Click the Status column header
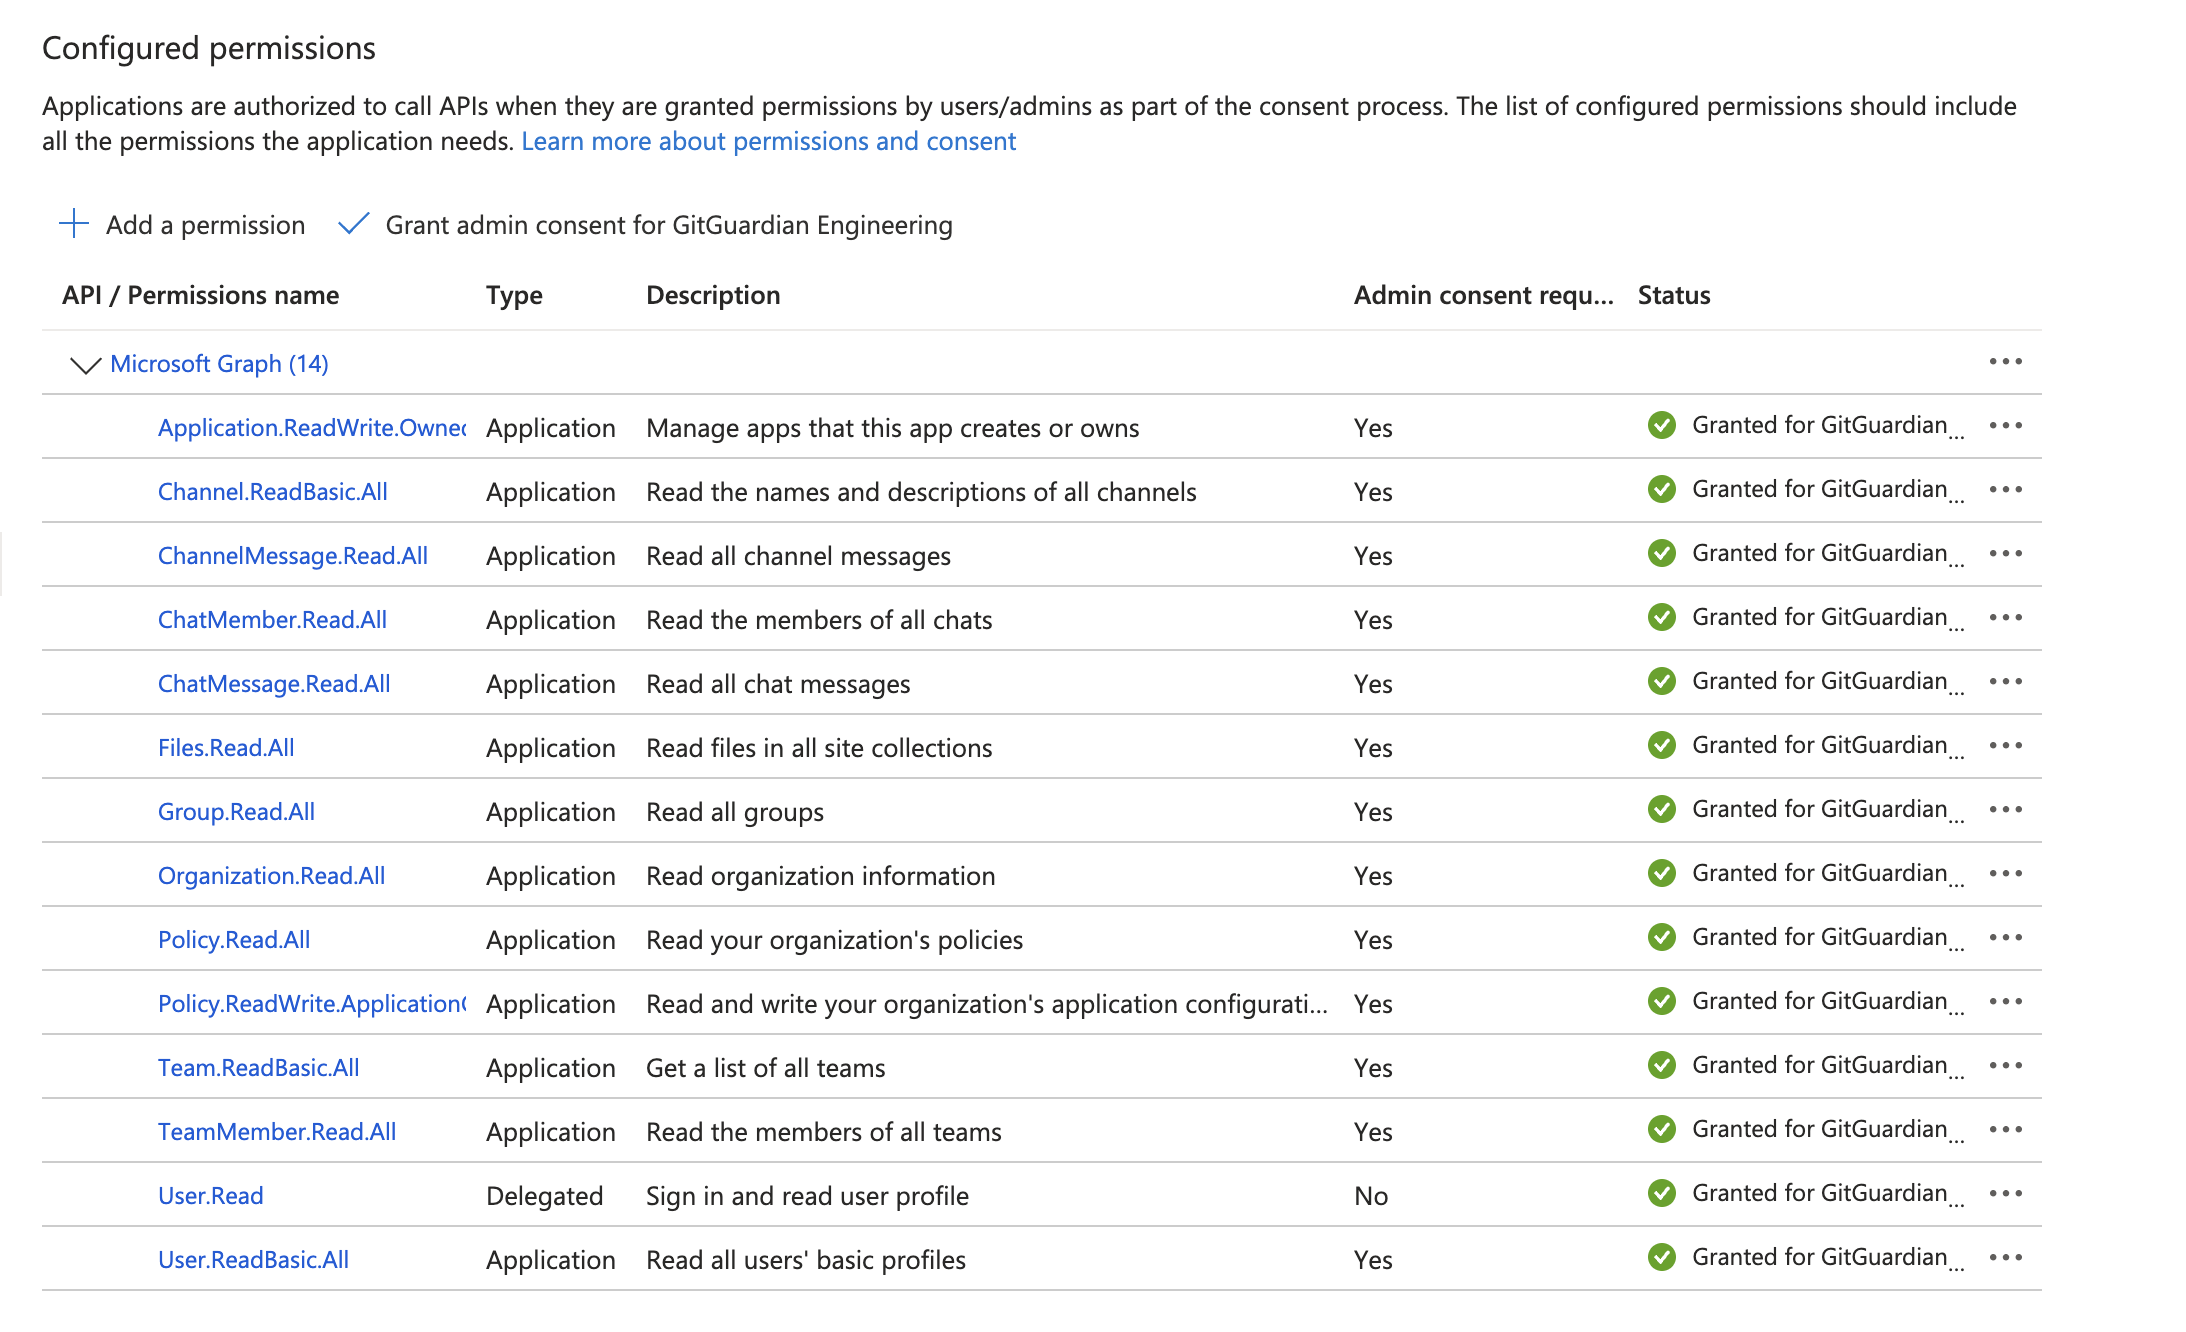This screenshot has width=2186, height=1332. click(1674, 295)
